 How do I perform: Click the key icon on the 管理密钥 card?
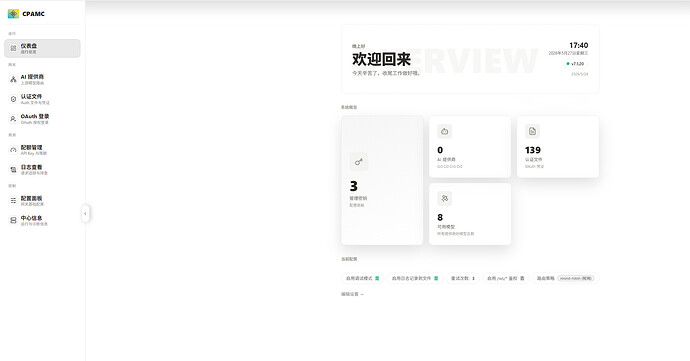[359, 162]
